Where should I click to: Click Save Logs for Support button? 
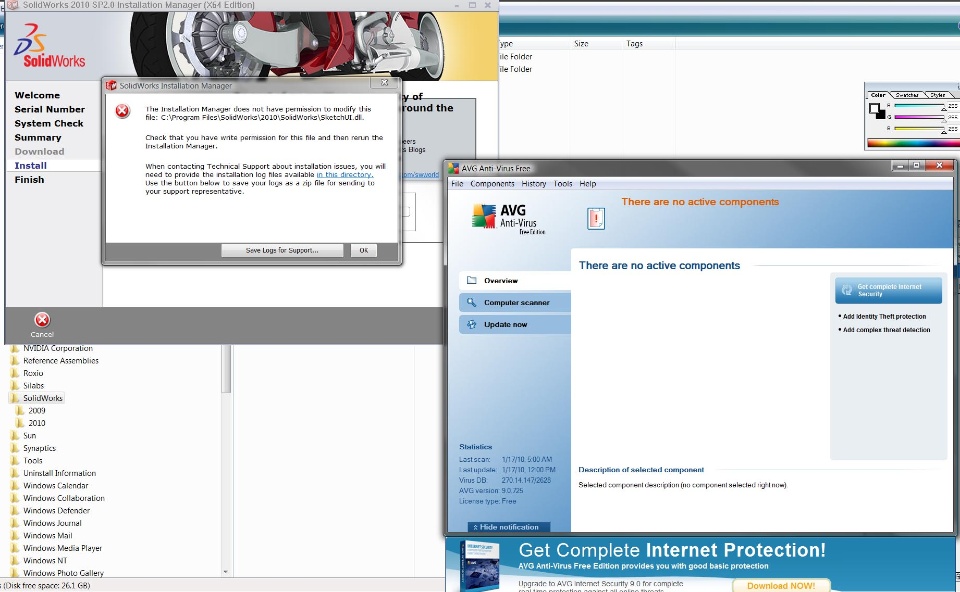coord(282,250)
